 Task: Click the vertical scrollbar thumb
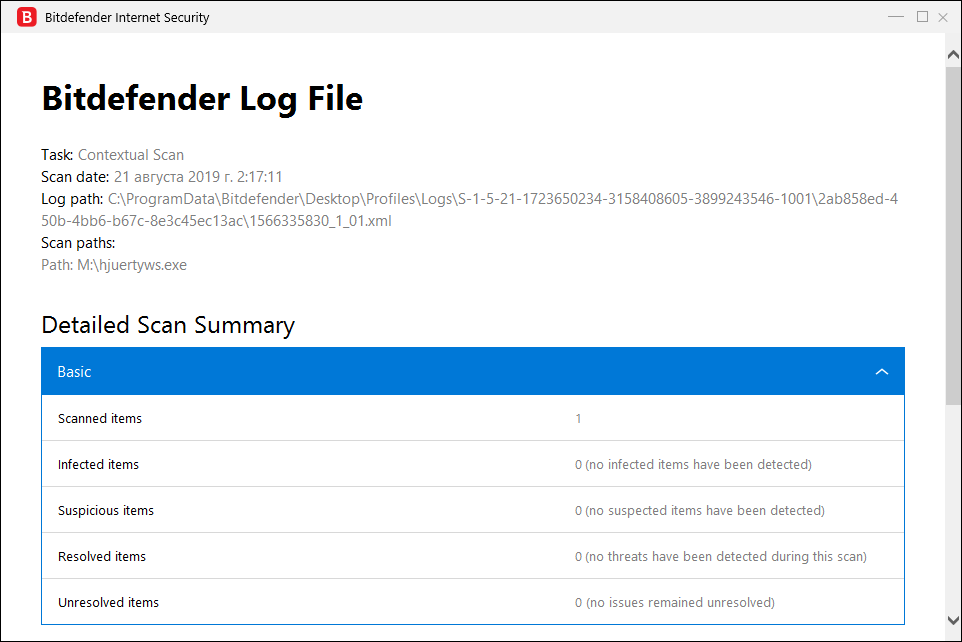[x=953, y=236]
